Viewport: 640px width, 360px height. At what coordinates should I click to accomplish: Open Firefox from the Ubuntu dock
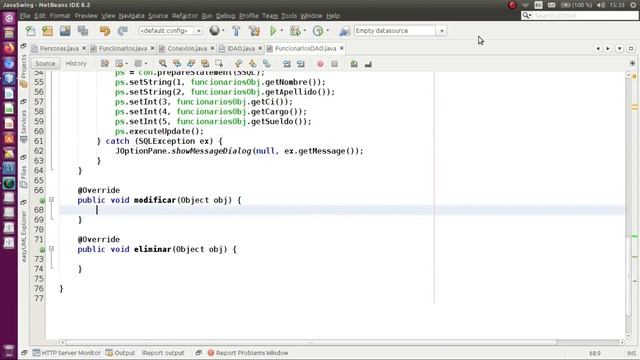click(9, 48)
